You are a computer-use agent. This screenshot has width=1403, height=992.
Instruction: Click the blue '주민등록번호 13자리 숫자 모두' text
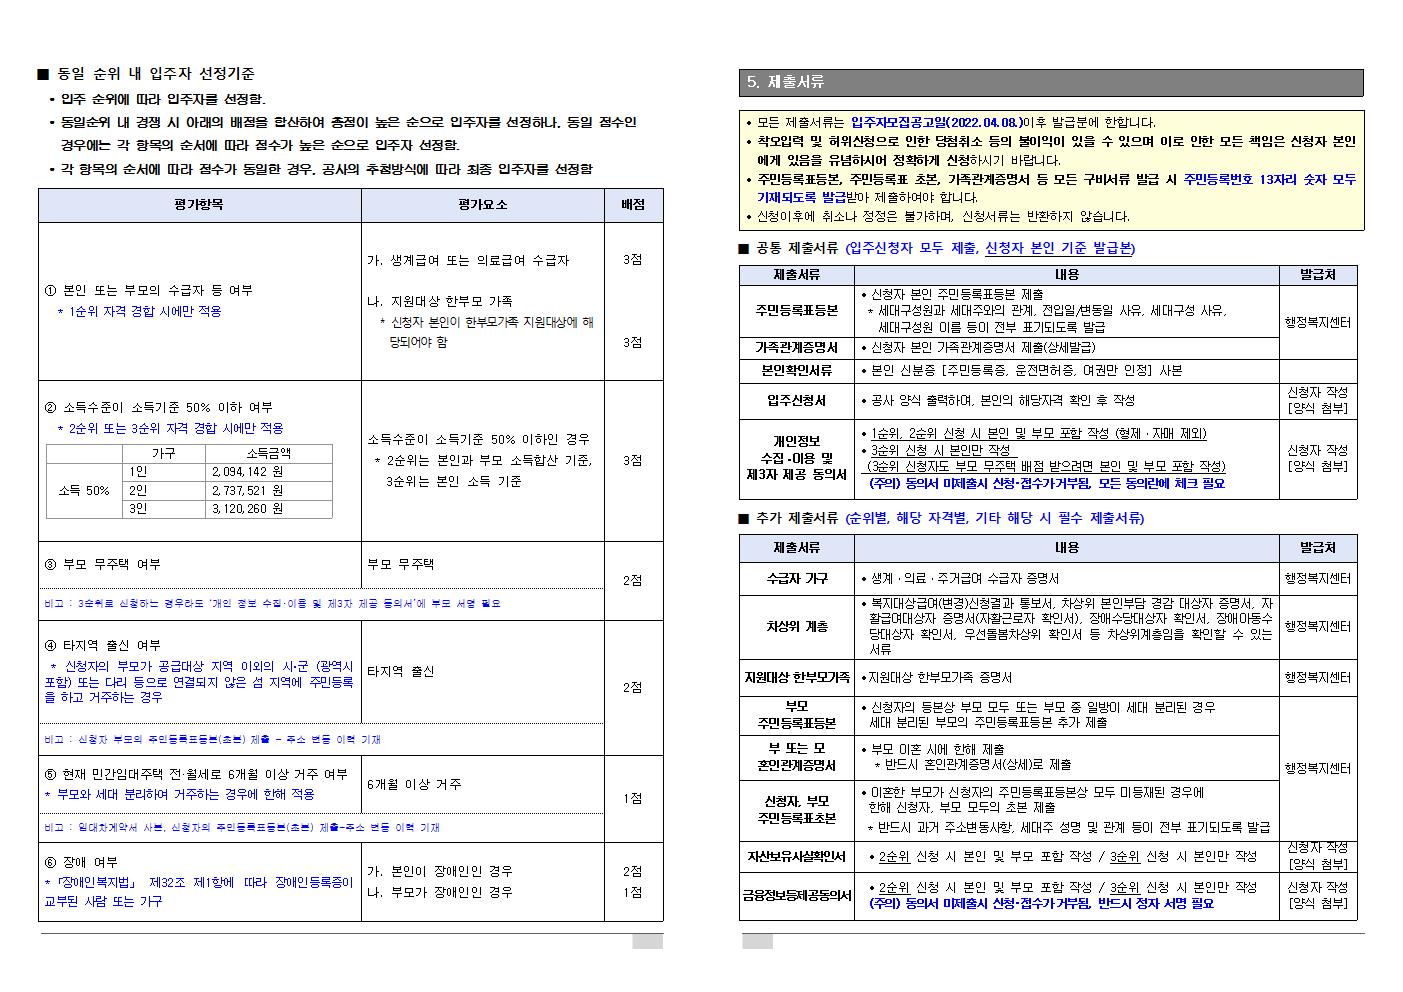(x=1269, y=179)
